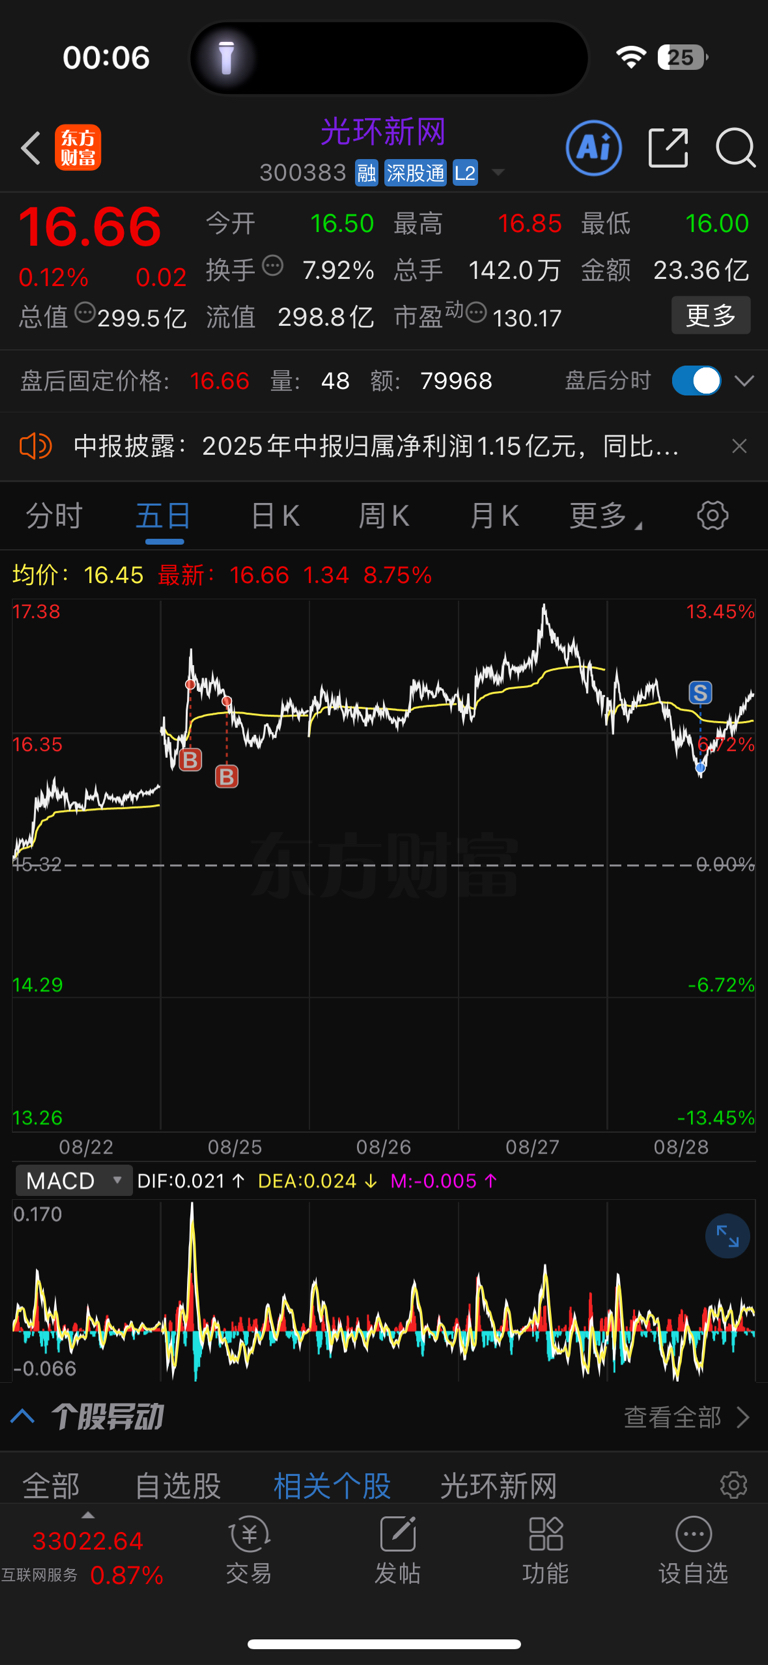769x1665 pixels.
Task: Collapse the 个股异动 section
Action: [x=23, y=1416]
